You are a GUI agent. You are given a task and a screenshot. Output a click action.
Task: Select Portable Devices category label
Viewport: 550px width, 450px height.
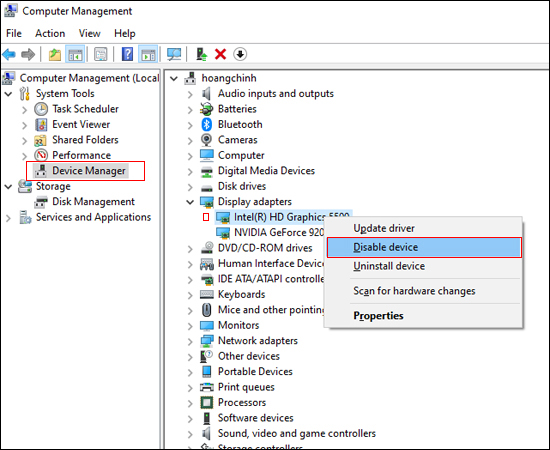tap(255, 371)
